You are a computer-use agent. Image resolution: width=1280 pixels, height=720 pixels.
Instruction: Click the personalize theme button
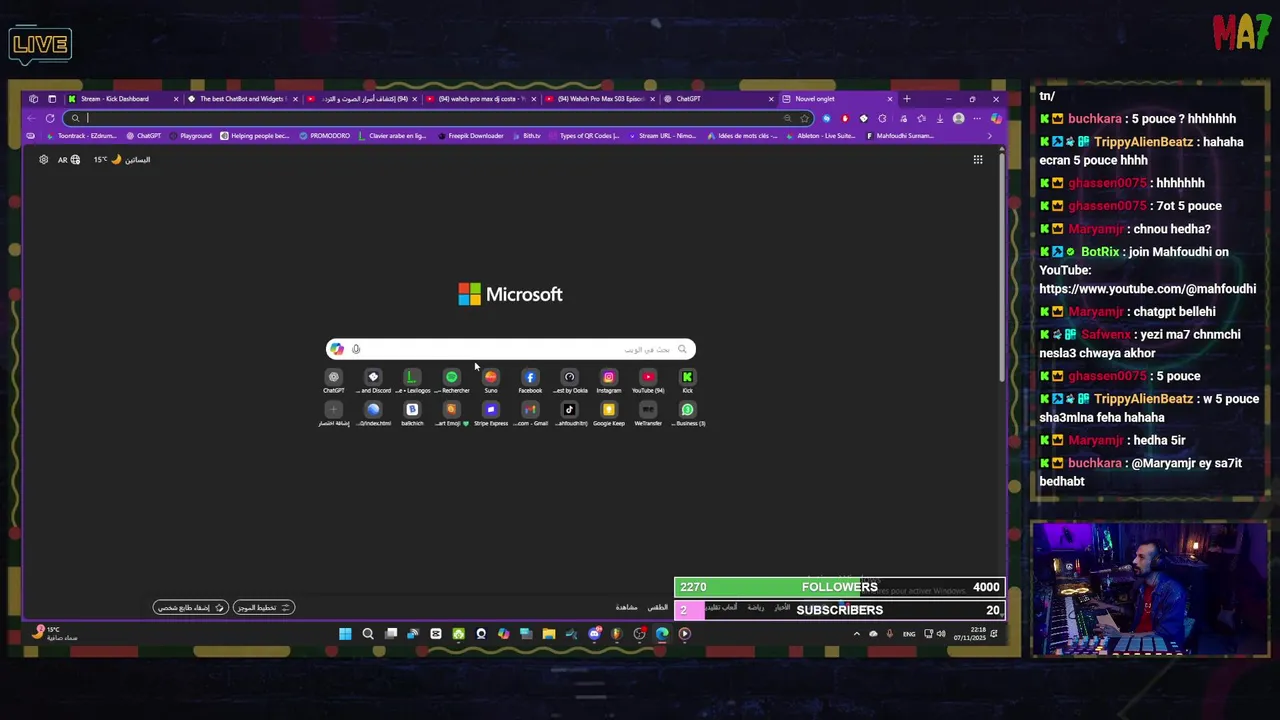190,607
